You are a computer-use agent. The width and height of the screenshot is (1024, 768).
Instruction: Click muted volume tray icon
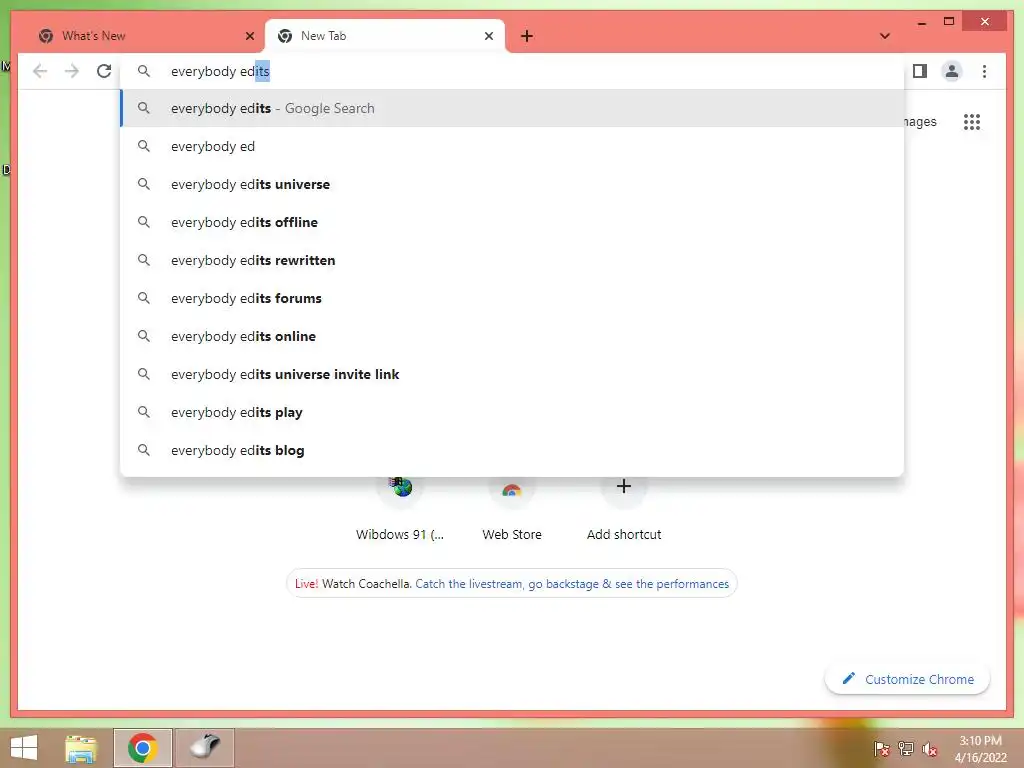[x=929, y=748]
